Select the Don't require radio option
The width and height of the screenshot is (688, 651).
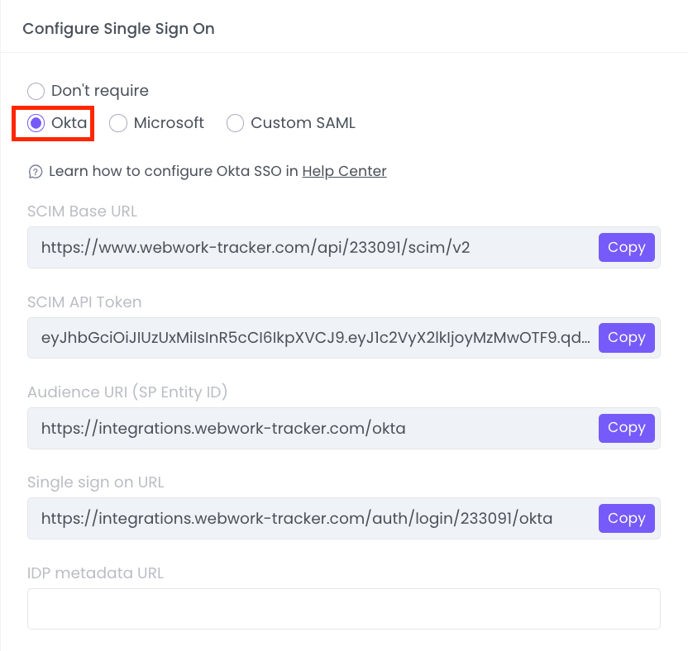(x=36, y=91)
